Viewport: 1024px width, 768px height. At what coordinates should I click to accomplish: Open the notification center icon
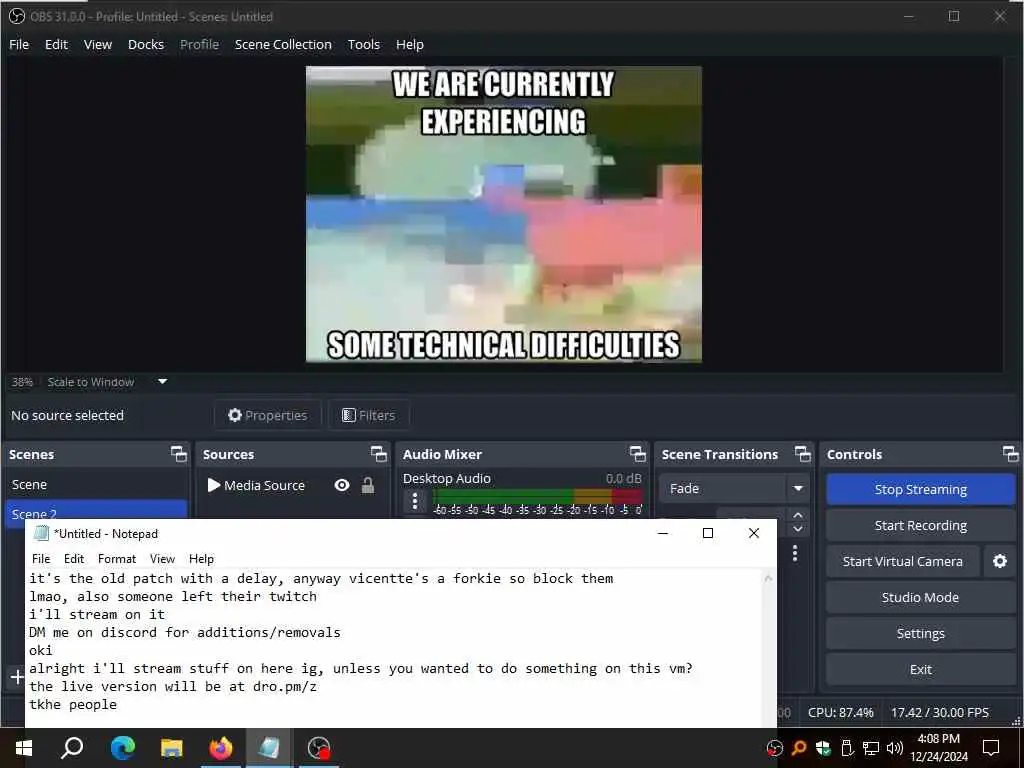991,748
